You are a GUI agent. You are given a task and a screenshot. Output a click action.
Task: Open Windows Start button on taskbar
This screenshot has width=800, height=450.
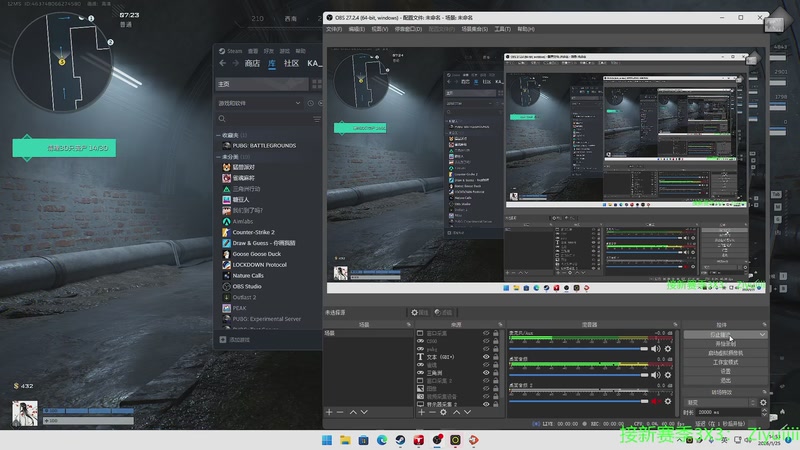327,440
